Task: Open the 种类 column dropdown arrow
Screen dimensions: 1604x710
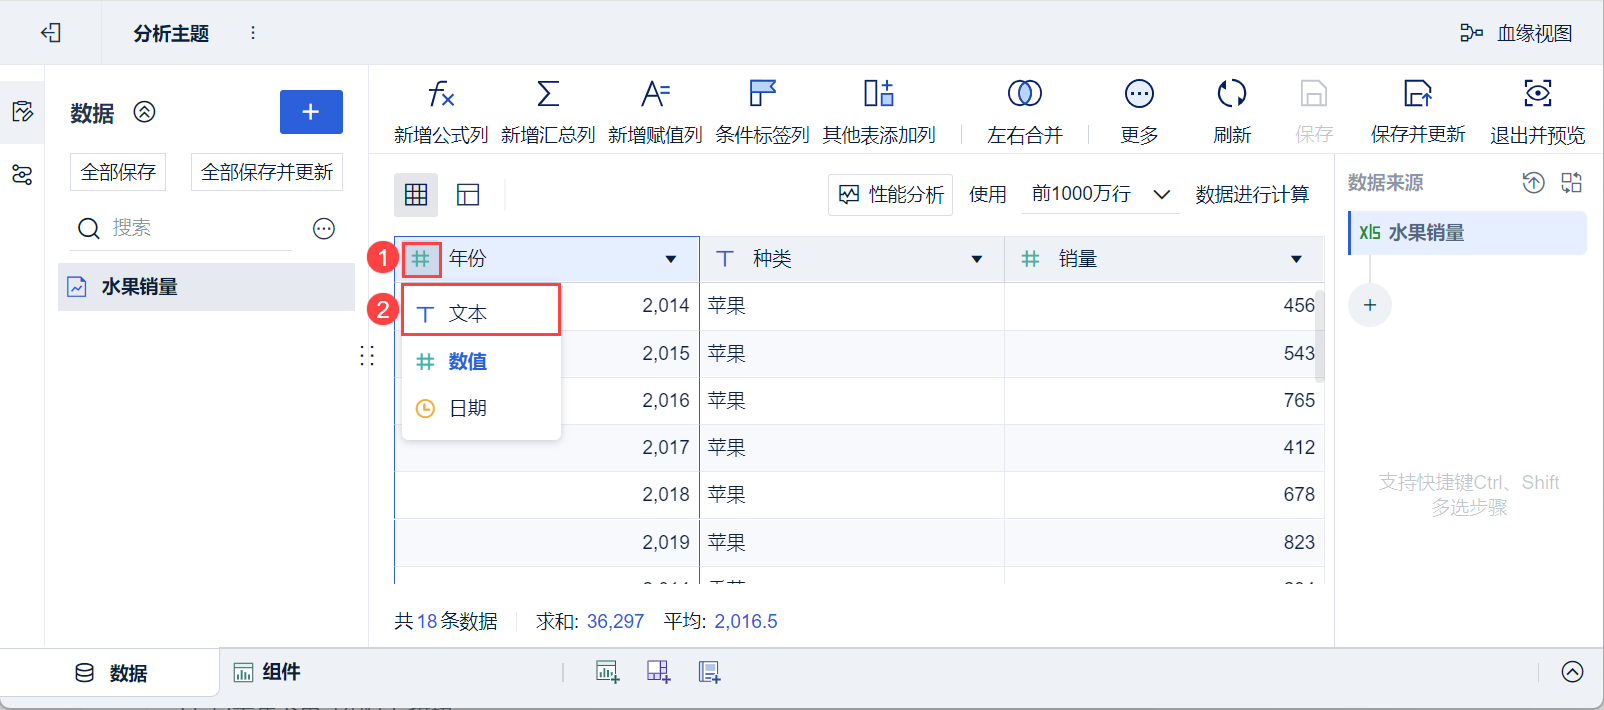Action: click(x=977, y=260)
